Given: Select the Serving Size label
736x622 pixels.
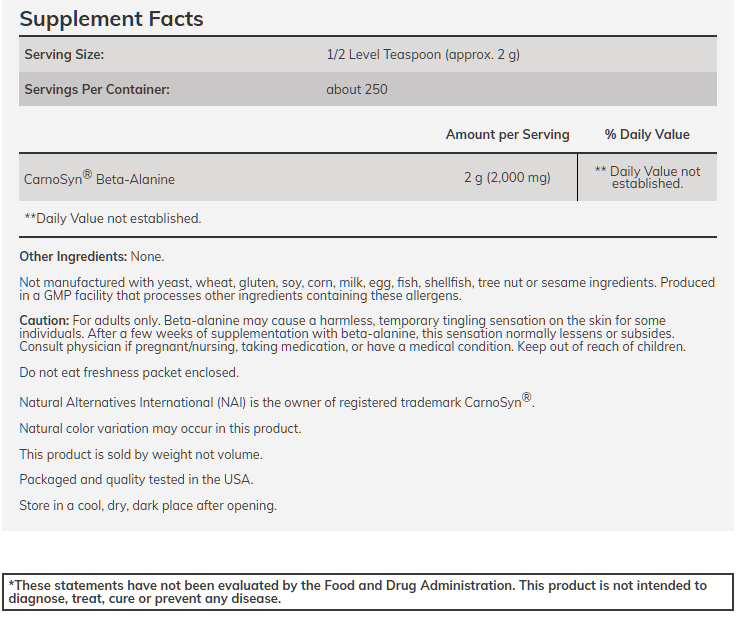Looking at the screenshot, I should pyautogui.click(x=64, y=54).
